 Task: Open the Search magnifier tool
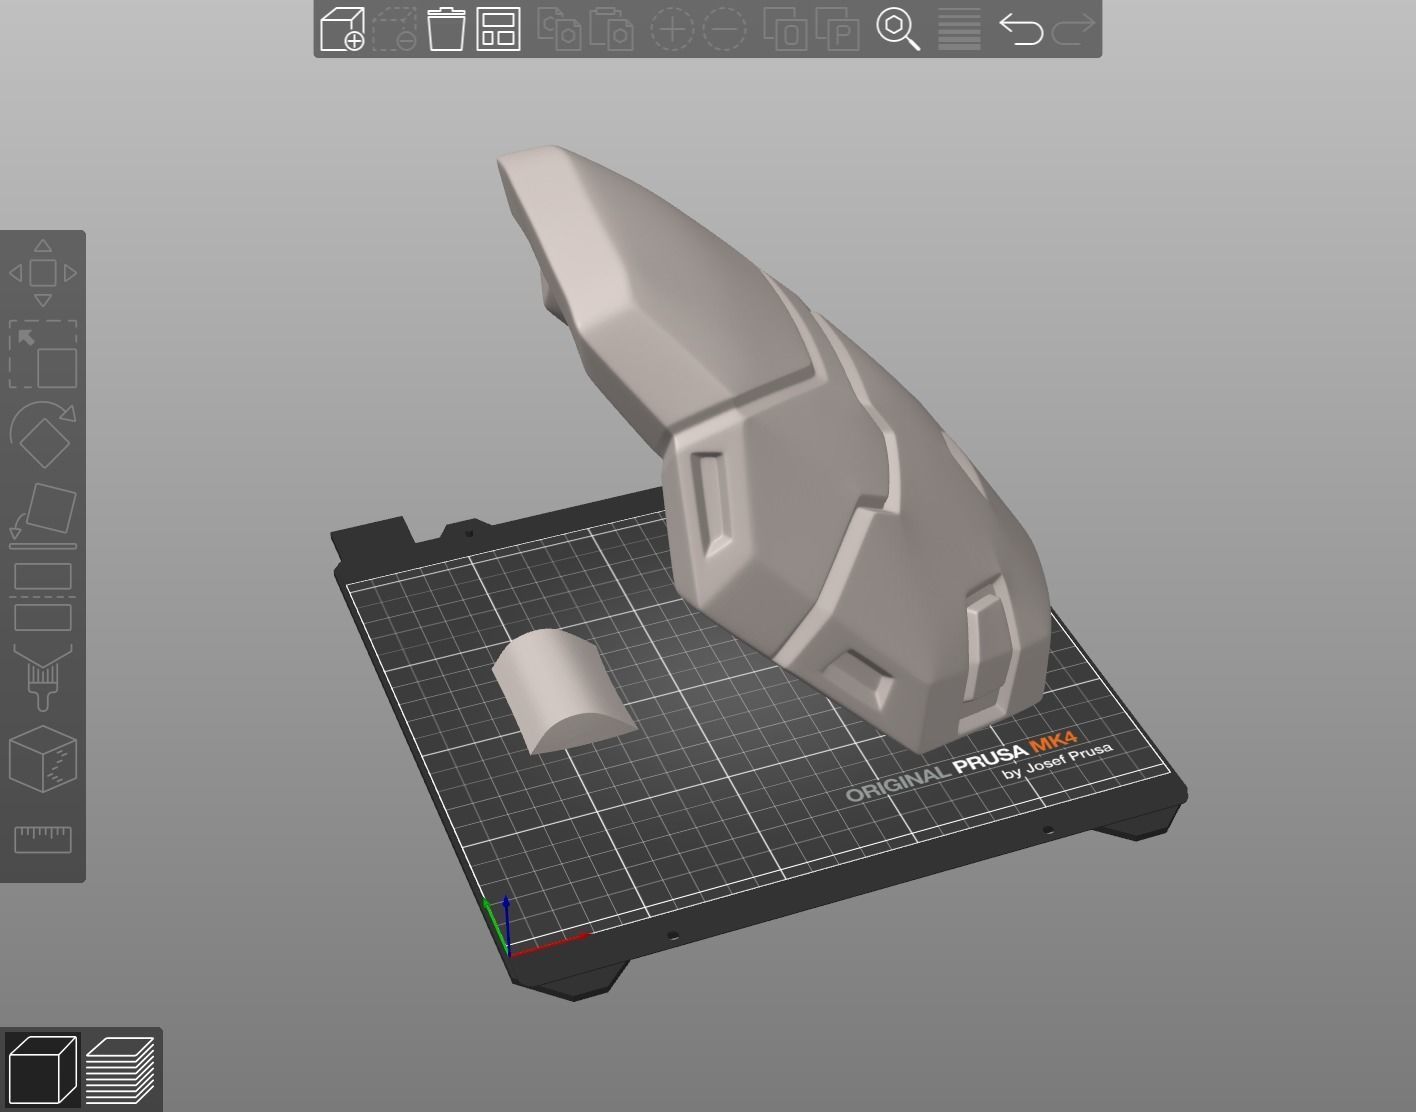pyautogui.click(x=898, y=29)
